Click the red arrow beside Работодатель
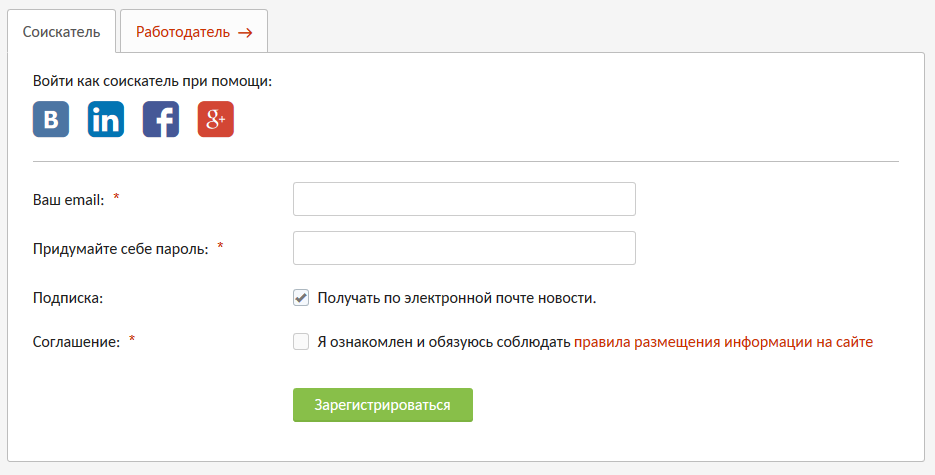The image size is (935, 475). [x=245, y=32]
